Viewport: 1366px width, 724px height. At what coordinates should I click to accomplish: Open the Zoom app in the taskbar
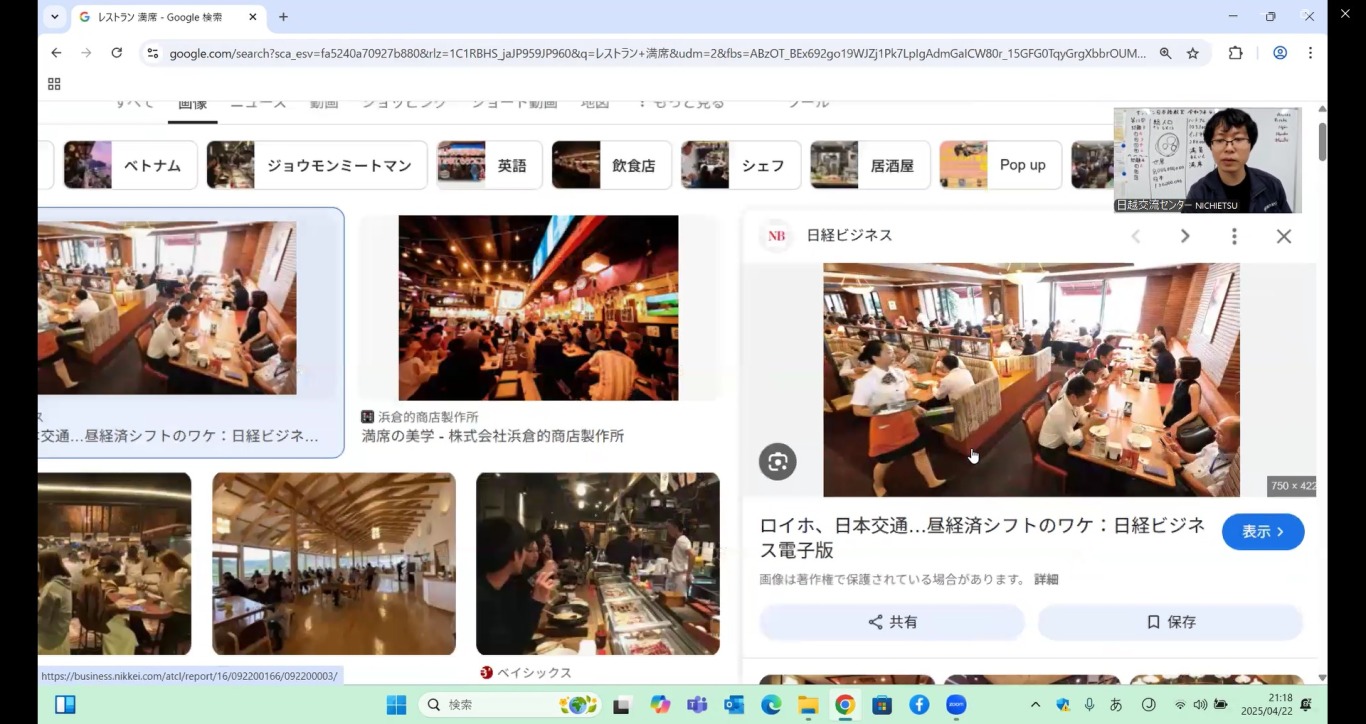pyautogui.click(x=955, y=705)
